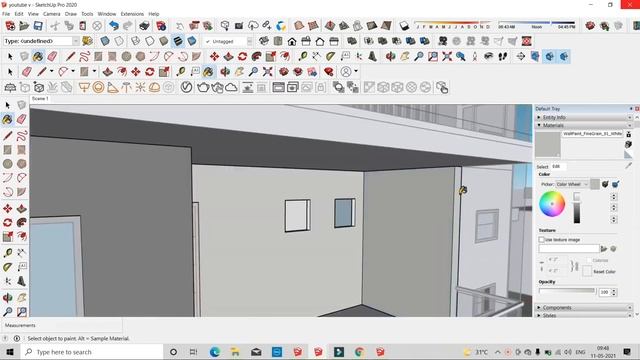Expand the Components panel
Screen dimensions: 640x360
pyautogui.click(x=584, y=307)
